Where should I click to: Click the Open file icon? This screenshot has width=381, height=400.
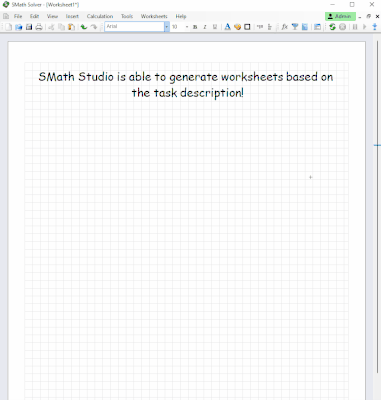pyautogui.click(x=19, y=27)
